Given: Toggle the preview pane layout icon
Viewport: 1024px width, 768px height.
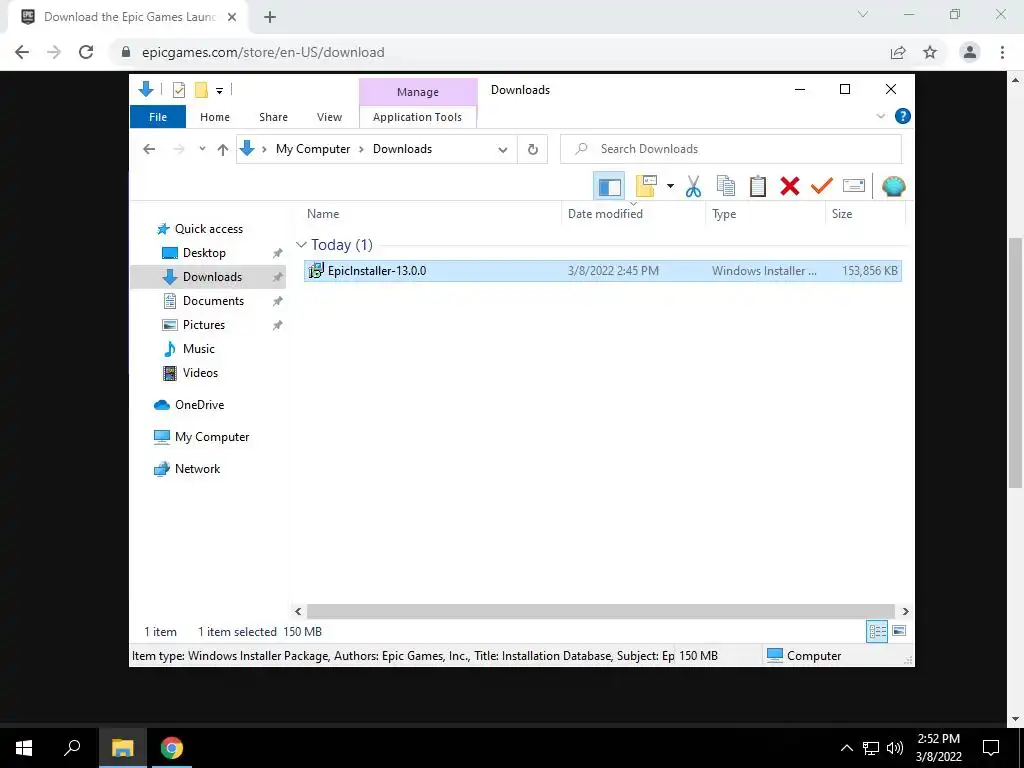Looking at the screenshot, I should click(609, 187).
